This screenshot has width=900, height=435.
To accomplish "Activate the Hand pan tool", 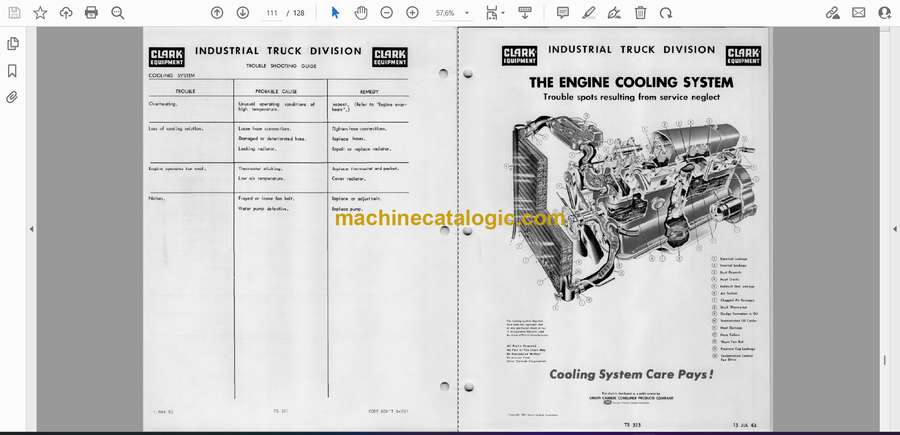I will (x=360, y=13).
